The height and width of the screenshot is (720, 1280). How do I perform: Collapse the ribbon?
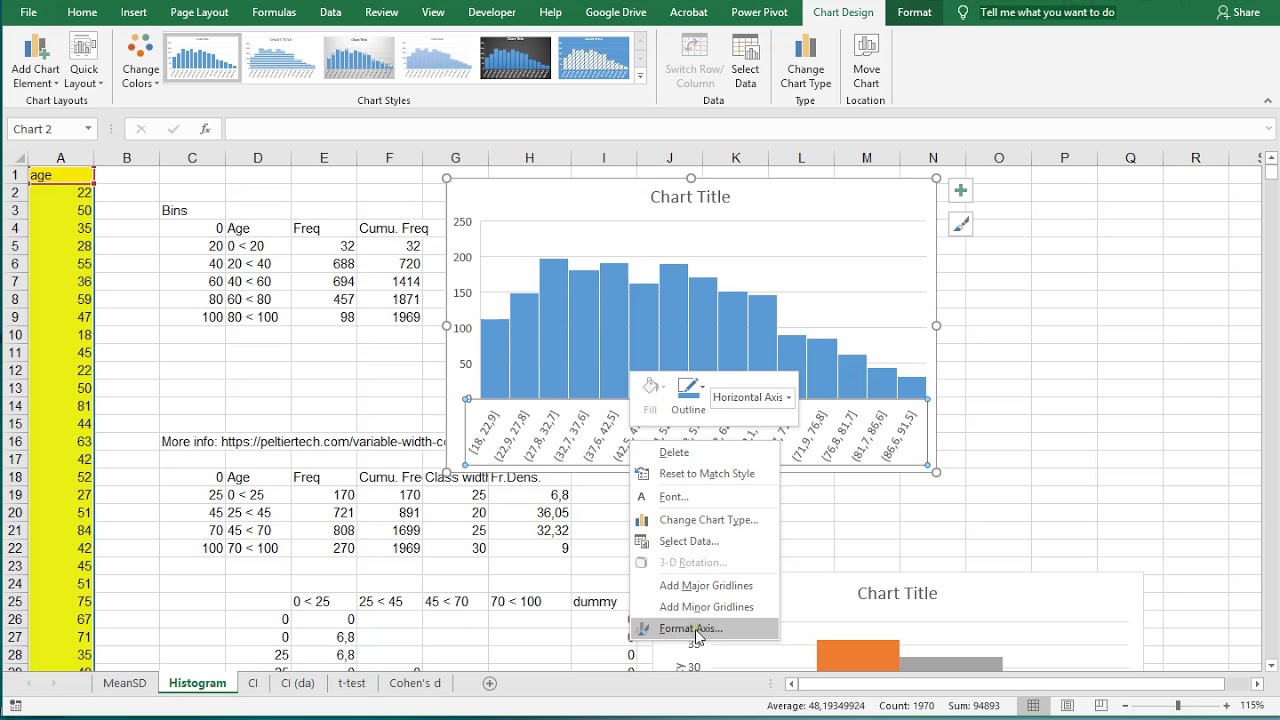click(x=1268, y=100)
